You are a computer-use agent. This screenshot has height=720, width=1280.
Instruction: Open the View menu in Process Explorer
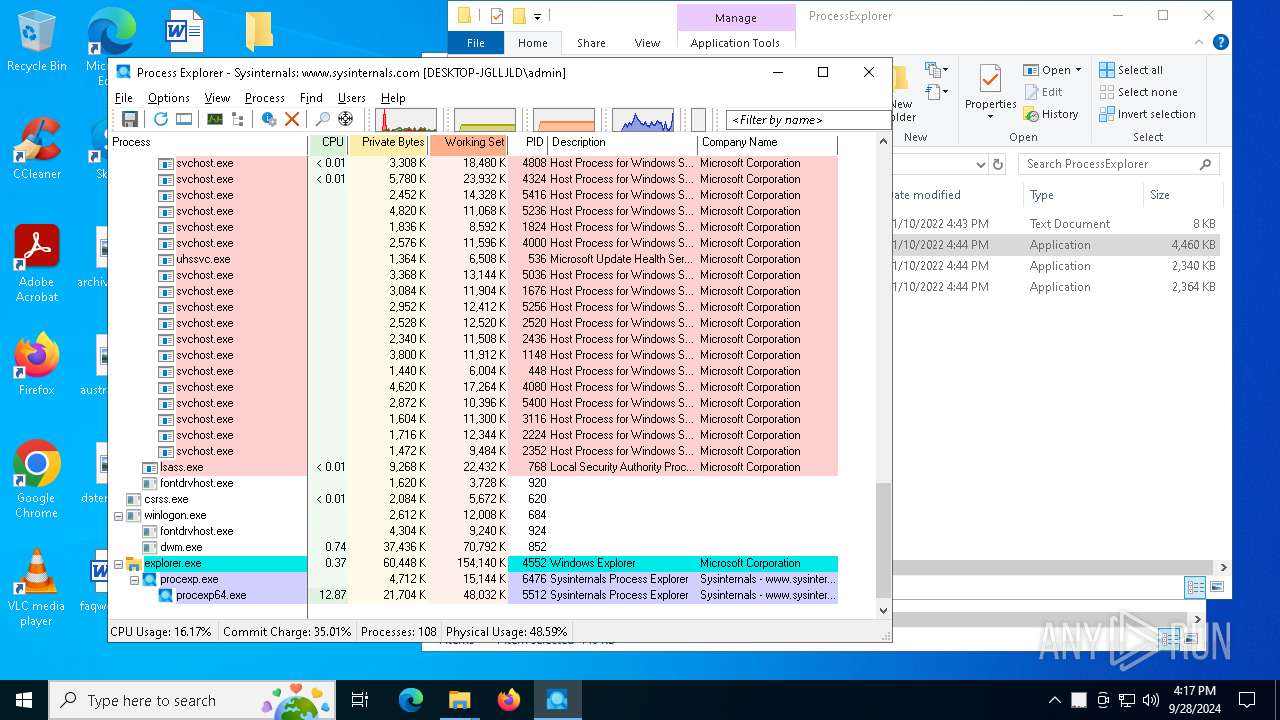pos(217,98)
